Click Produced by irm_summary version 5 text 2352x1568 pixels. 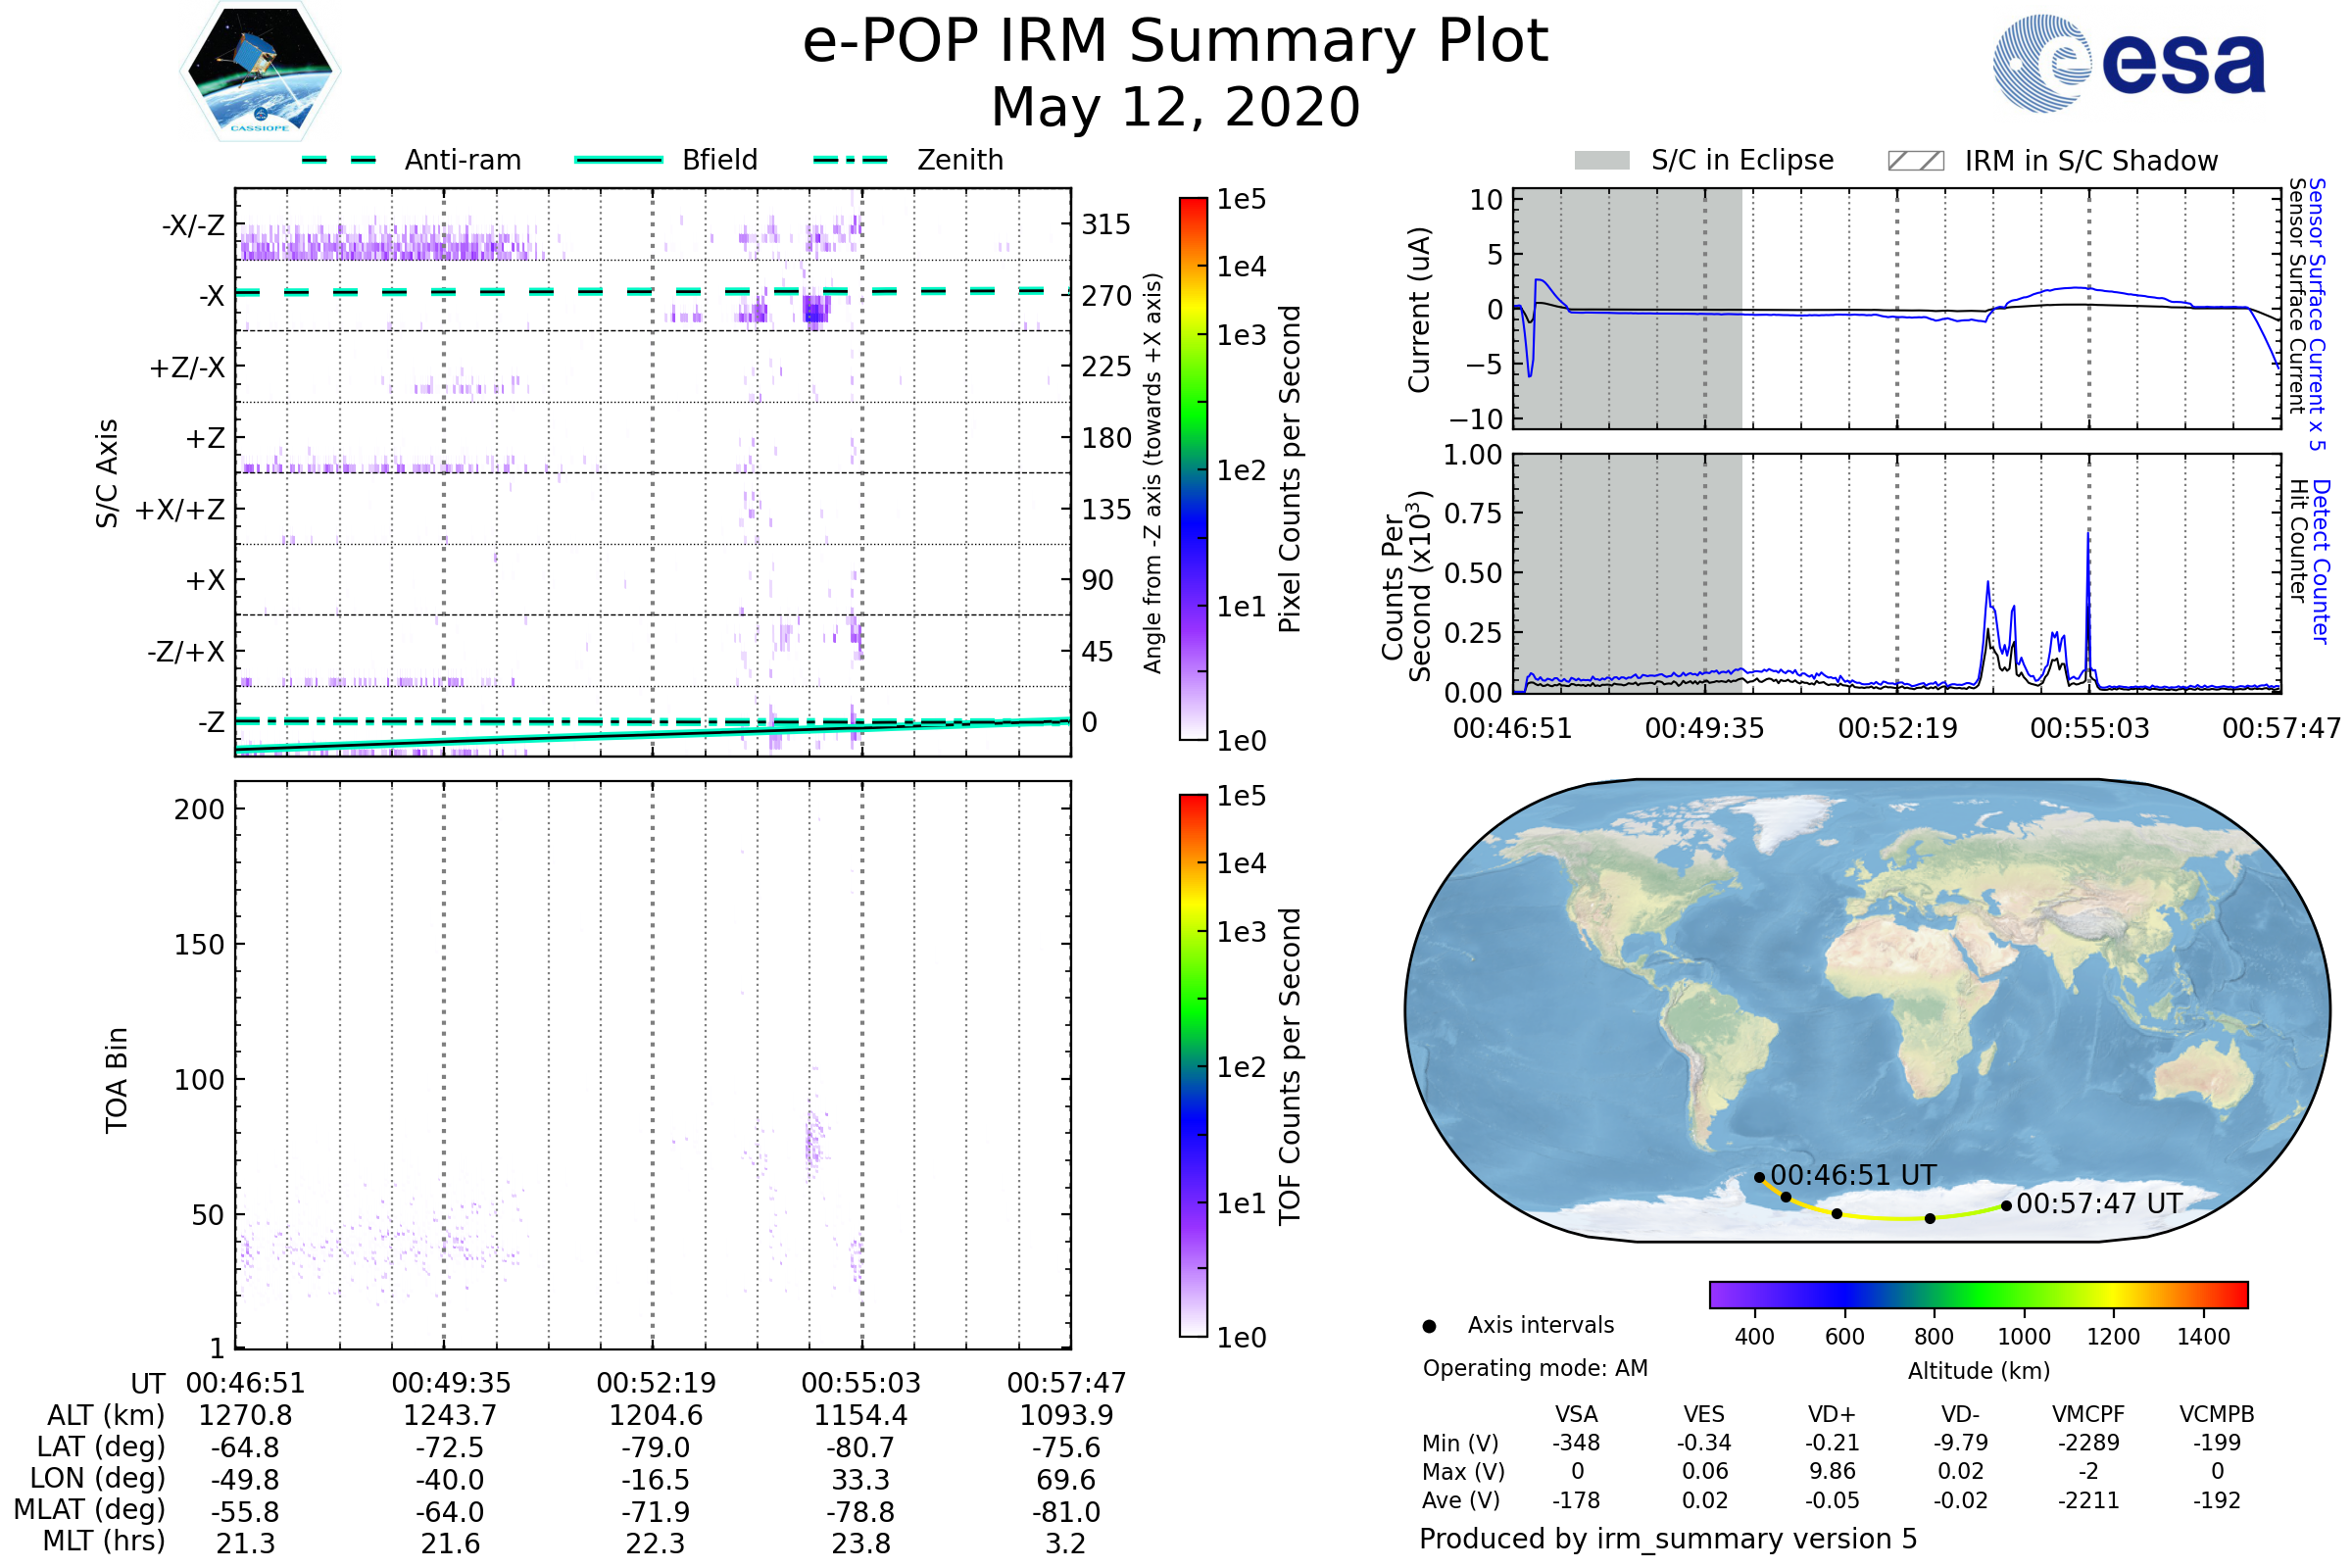tap(1667, 1538)
